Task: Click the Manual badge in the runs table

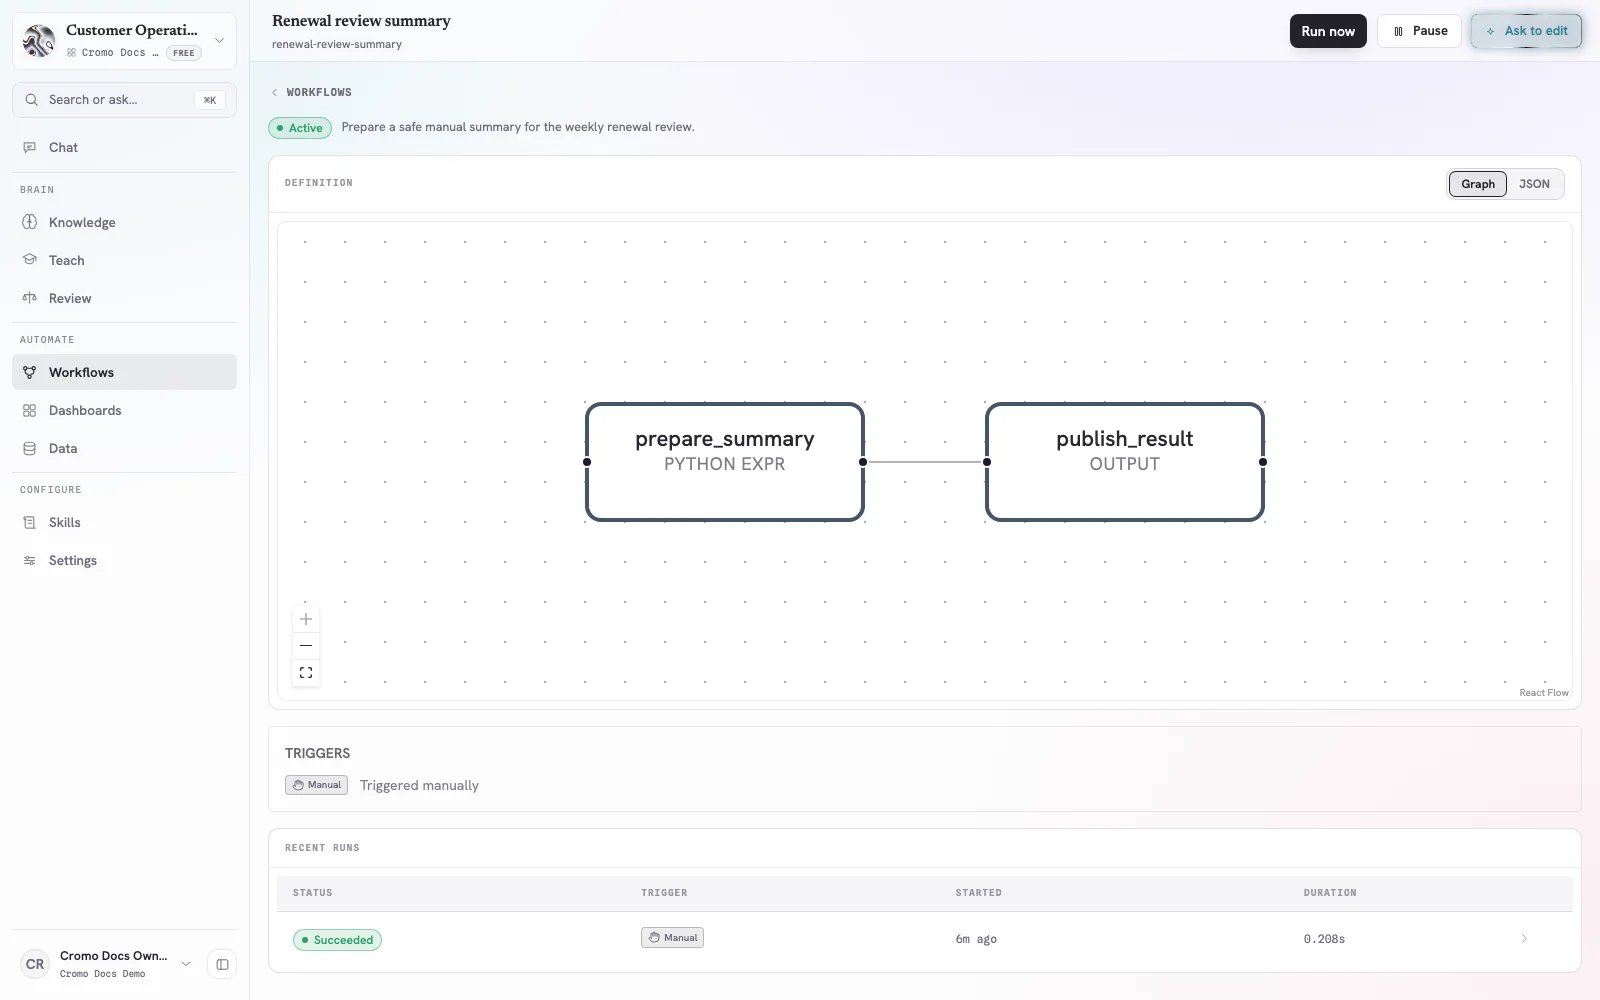Action: pos(672,938)
